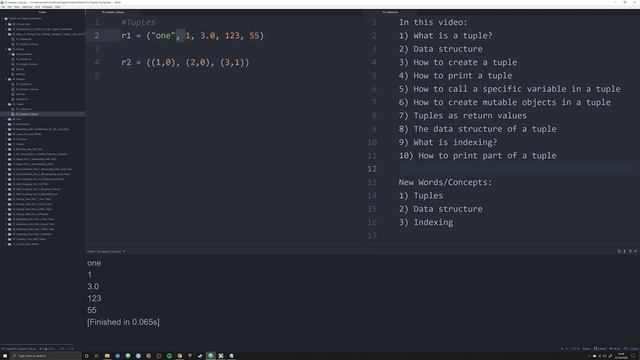Click the '4) How to print a tuple' line

[455, 76]
